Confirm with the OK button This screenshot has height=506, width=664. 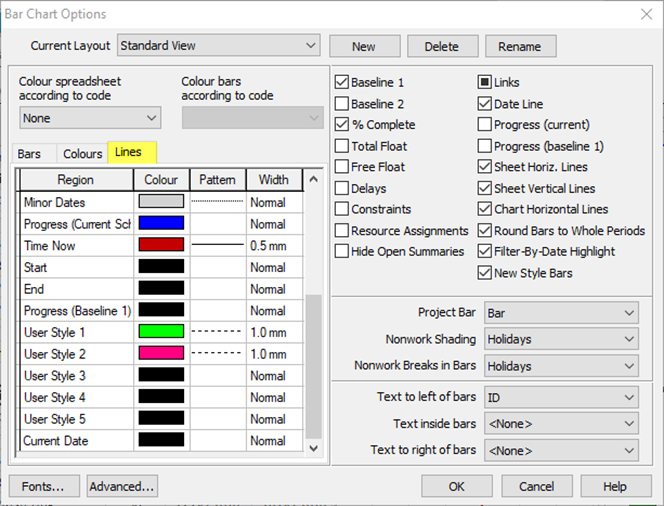[456, 486]
